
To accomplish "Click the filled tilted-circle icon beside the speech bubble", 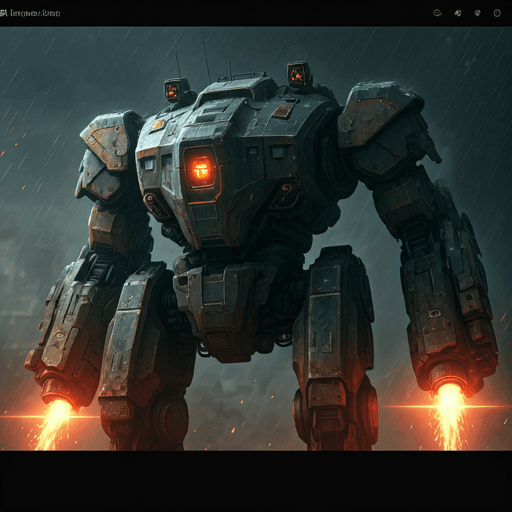I will point(458,13).
